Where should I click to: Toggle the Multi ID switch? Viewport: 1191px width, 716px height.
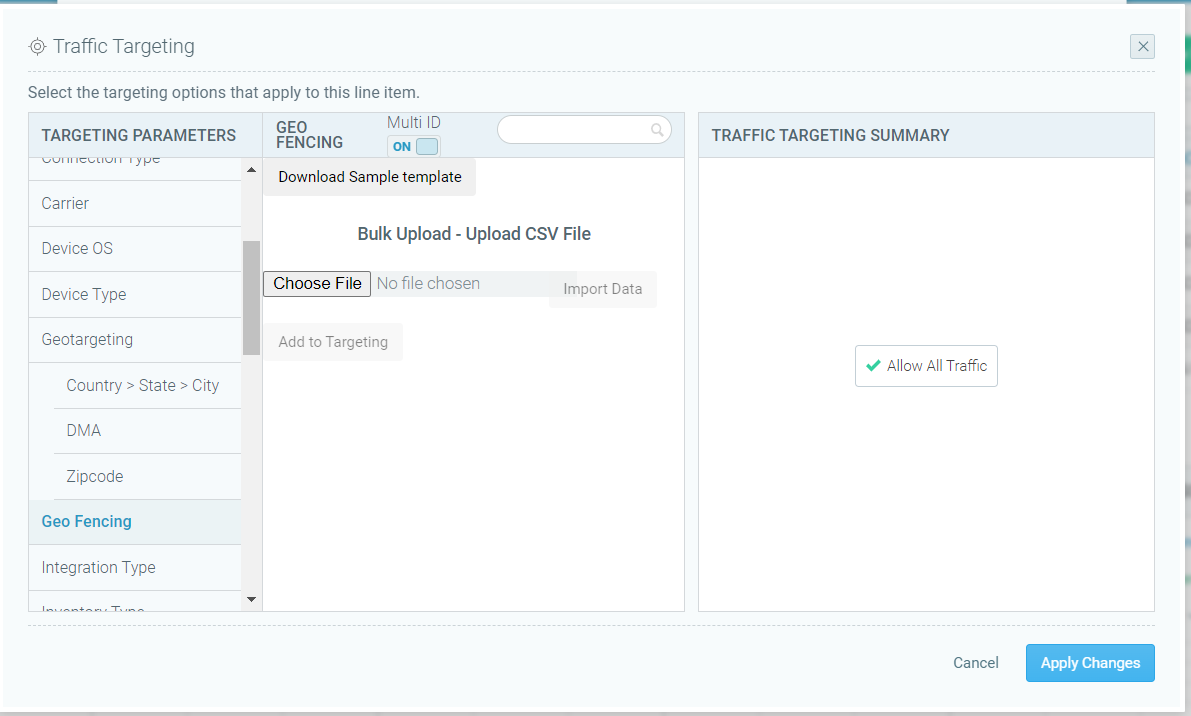click(x=414, y=146)
